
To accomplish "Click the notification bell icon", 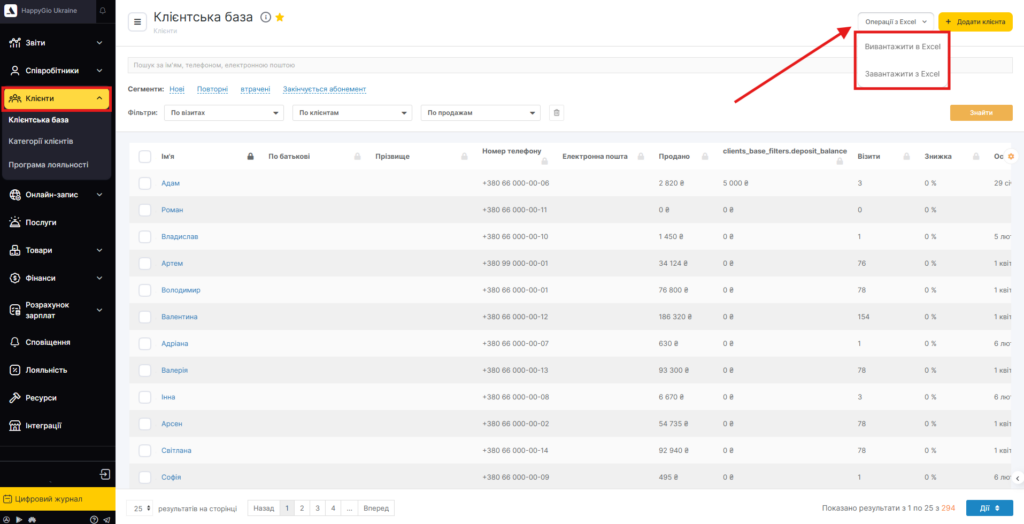I will (x=103, y=10).
